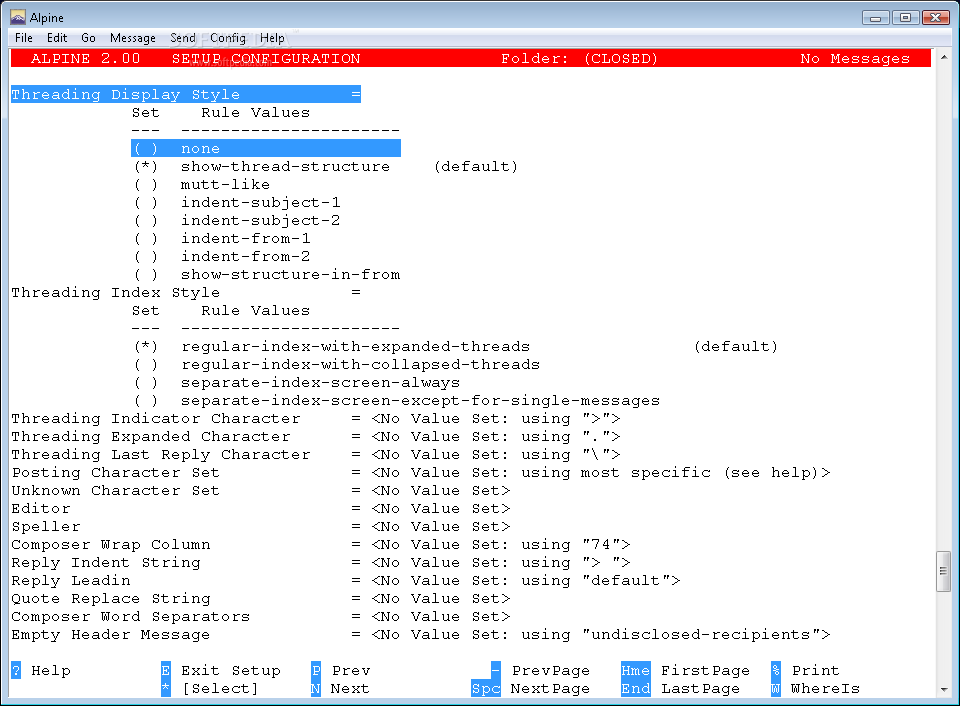Open the File menu

[x=24, y=38]
